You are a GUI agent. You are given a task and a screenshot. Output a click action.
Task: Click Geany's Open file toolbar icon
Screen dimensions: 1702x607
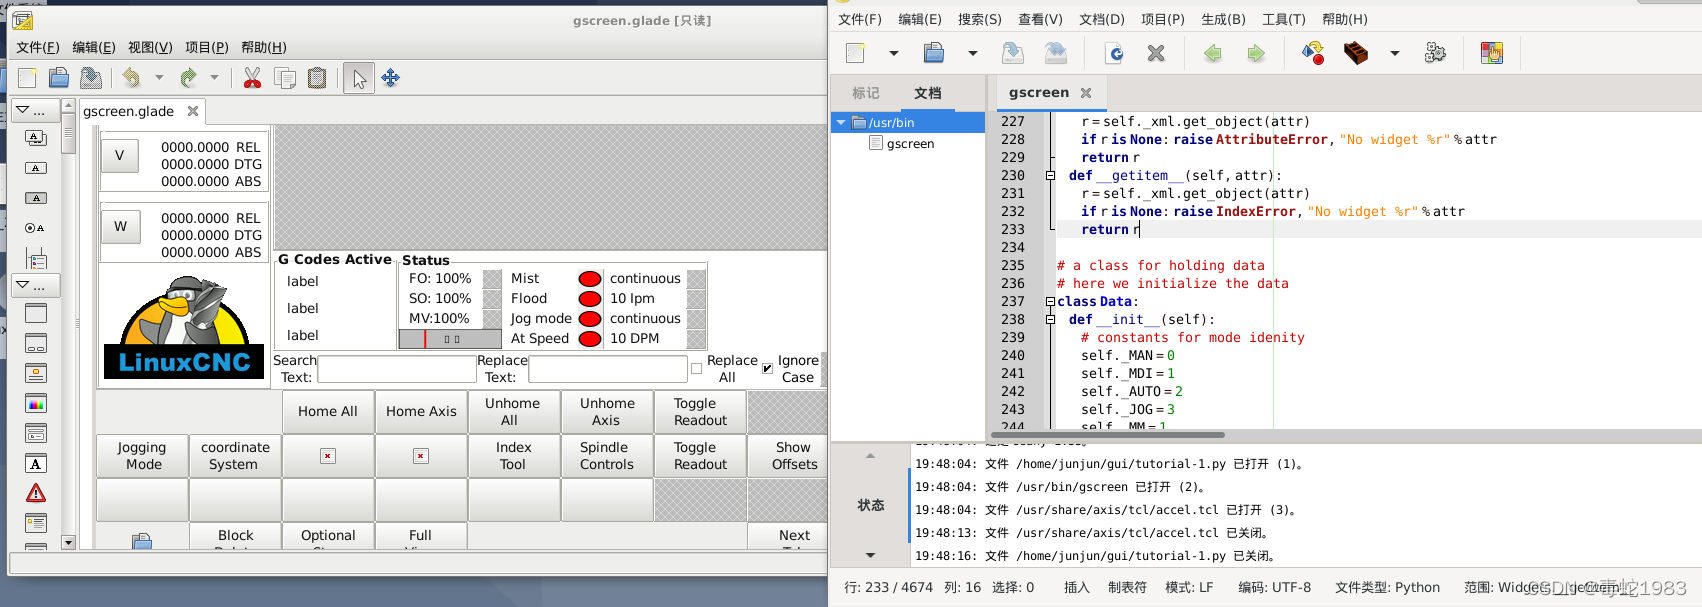coord(934,53)
